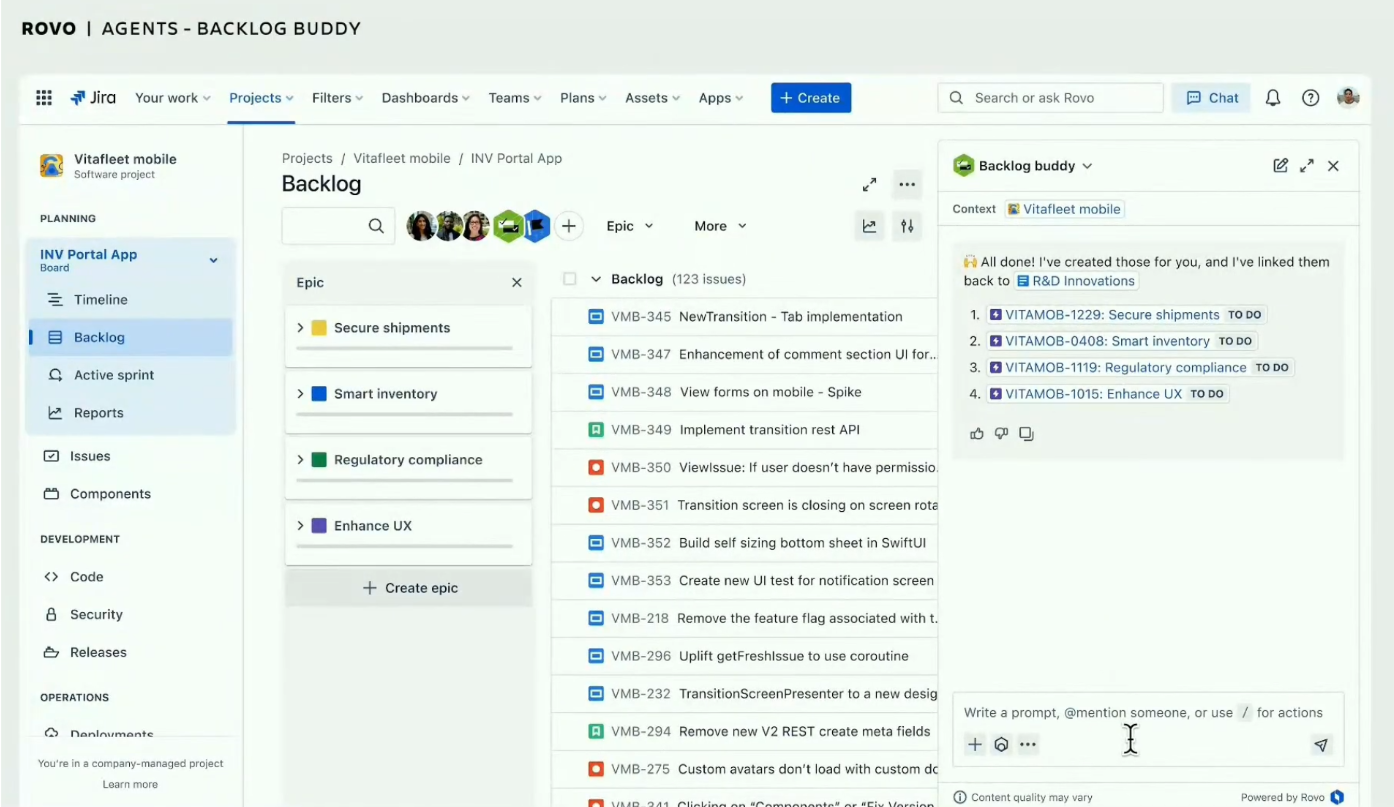The width and height of the screenshot is (1394, 807).
Task: Open the More filter dropdown
Action: coord(721,226)
